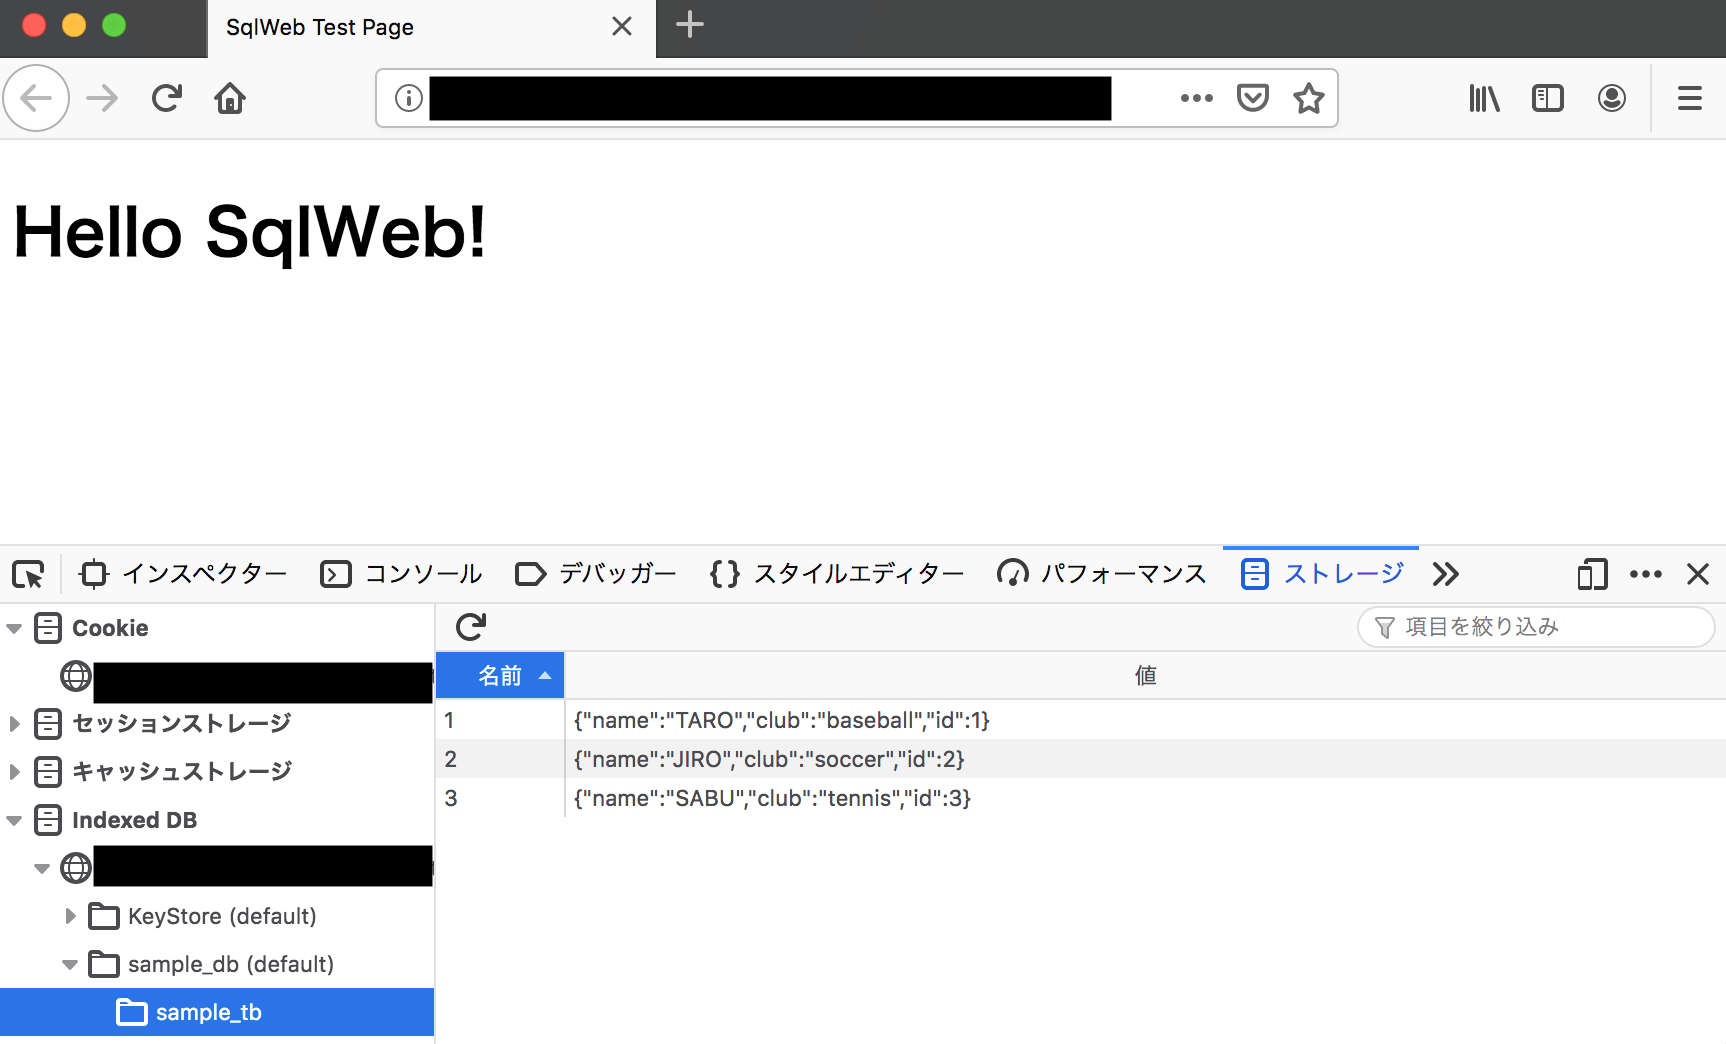This screenshot has height=1044, width=1726.
Task: Click the redacted URL address bar
Action: [770, 98]
